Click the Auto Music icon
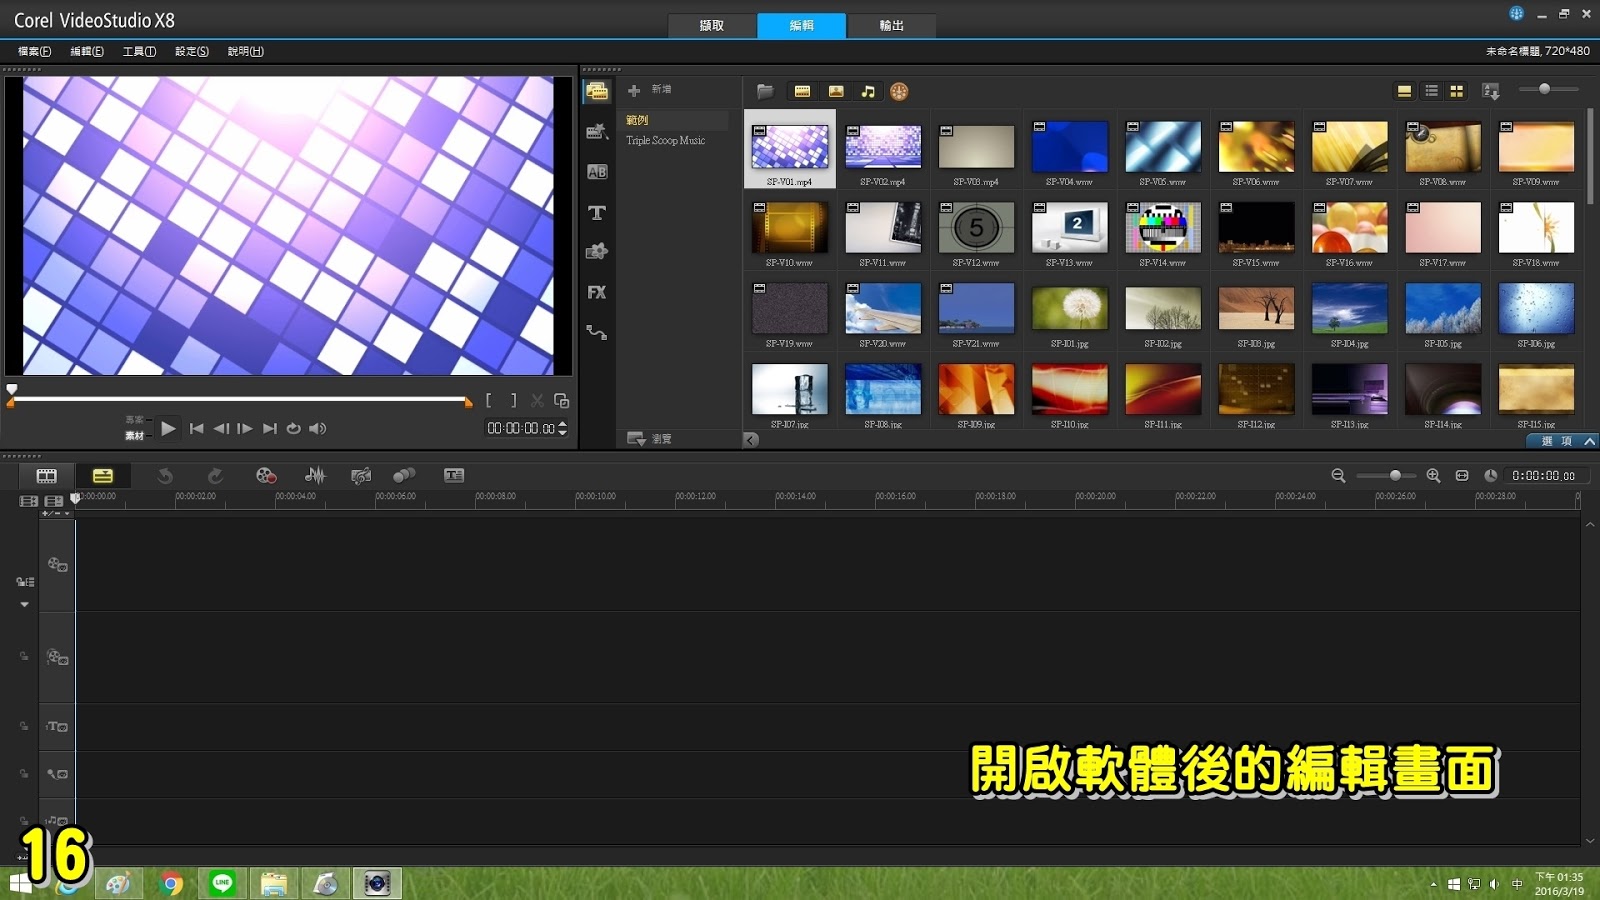This screenshot has height=900, width=1600. 362,476
